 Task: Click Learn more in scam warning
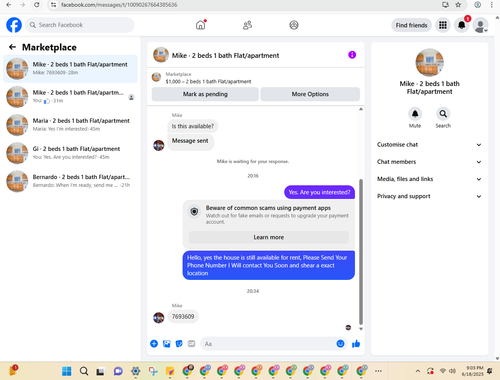tap(269, 237)
